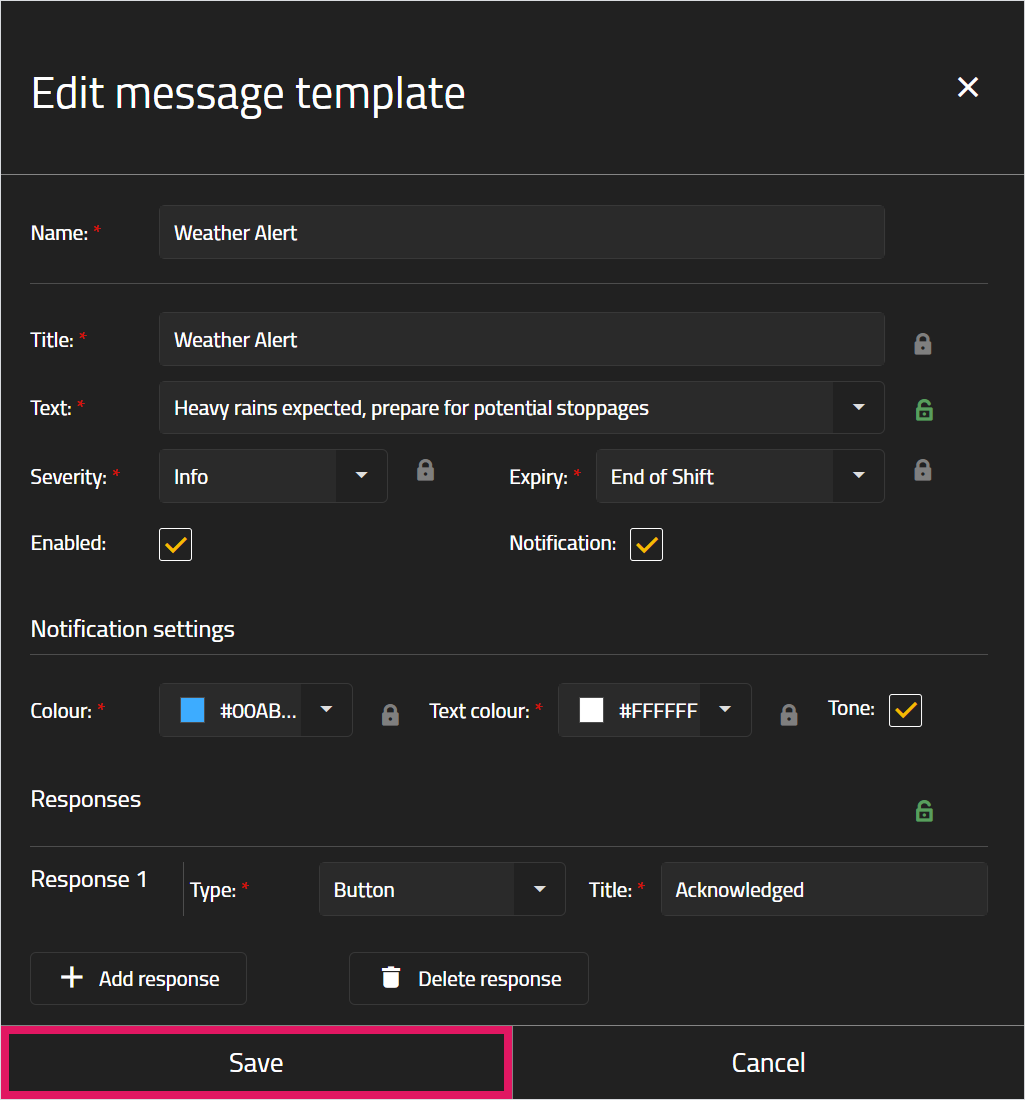
Task: Toggle the lock icon beside Colour dropdown
Action: pyautogui.click(x=390, y=714)
